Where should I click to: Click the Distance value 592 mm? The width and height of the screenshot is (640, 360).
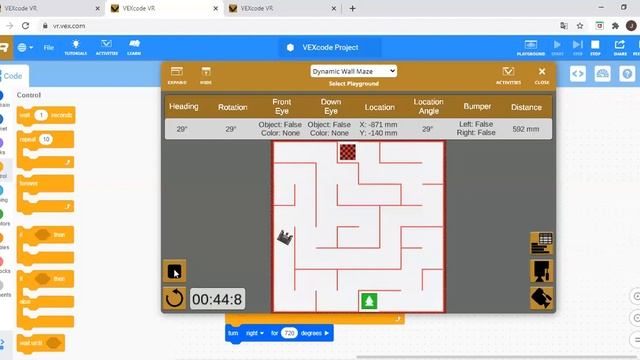[x=526, y=129]
